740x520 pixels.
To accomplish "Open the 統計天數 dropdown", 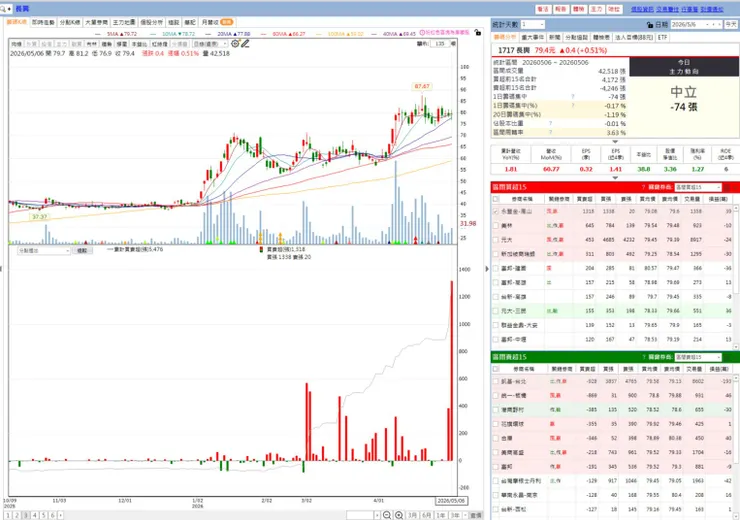I will (x=532, y=25).
